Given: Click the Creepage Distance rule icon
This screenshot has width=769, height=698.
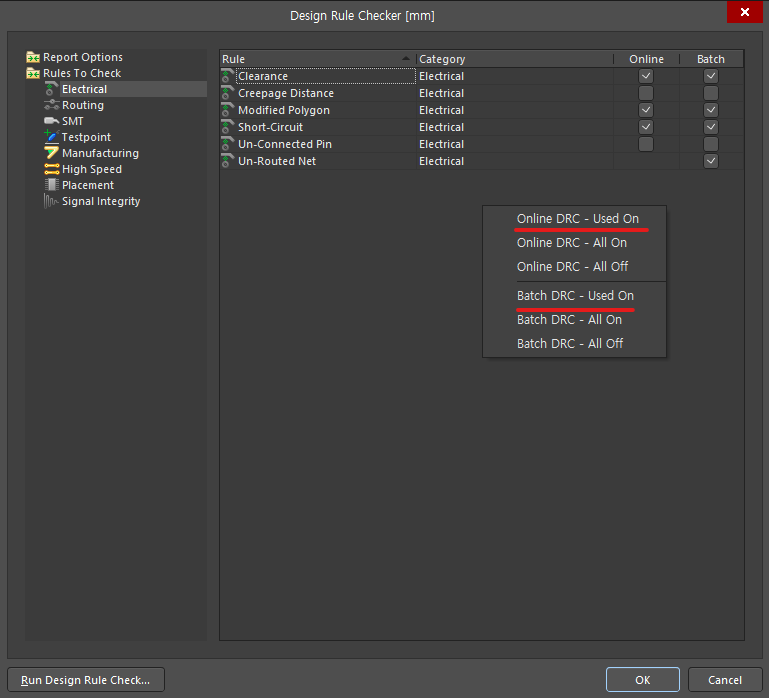Looking at the screenshot, I should coord(227,93).
